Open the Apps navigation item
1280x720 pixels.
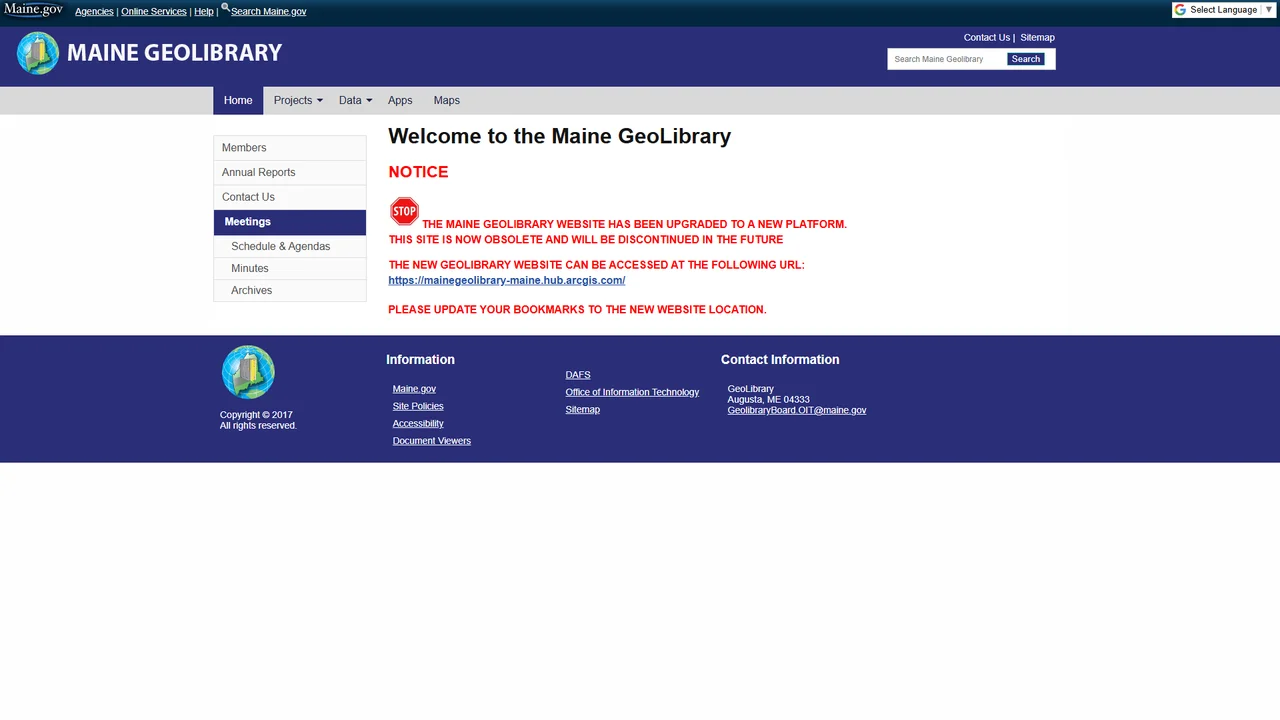pos(400,100)
